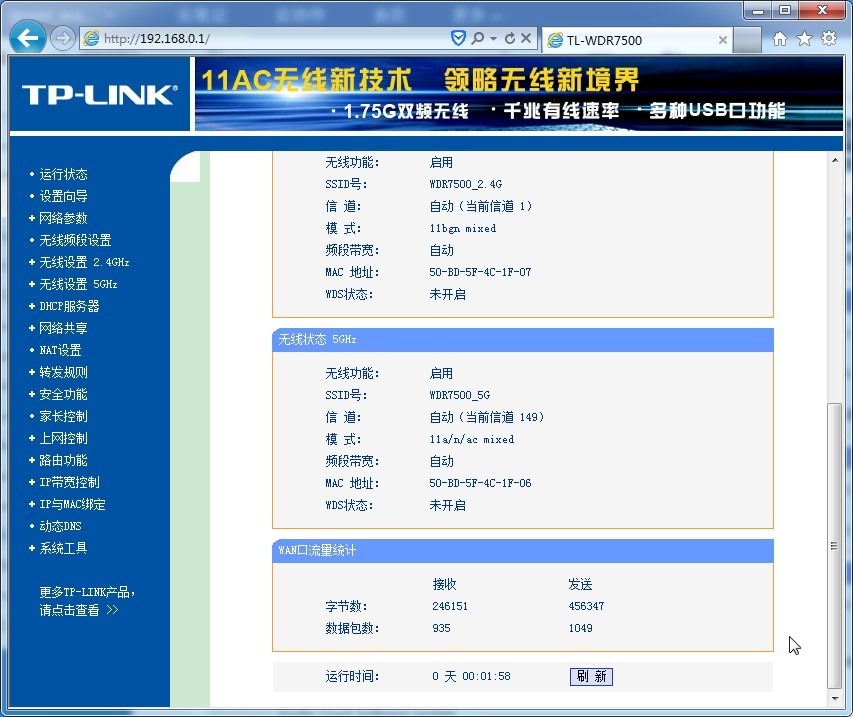Click the 5GHz SSID value WDR7500_5G
Screen dimensions: 853x717
pyautogui.click(x=460, y=395)
